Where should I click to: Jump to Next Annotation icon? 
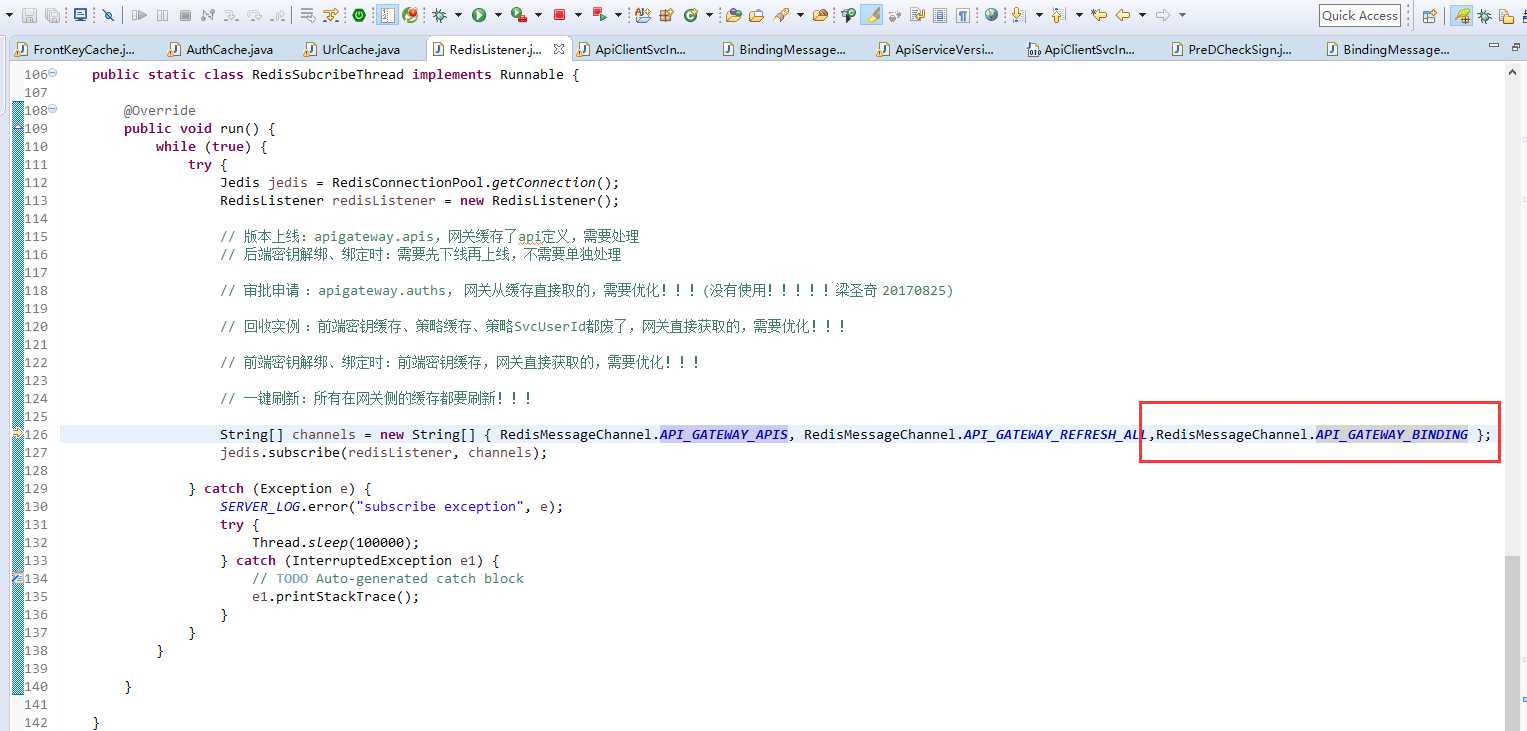[x=1019, y=15]
